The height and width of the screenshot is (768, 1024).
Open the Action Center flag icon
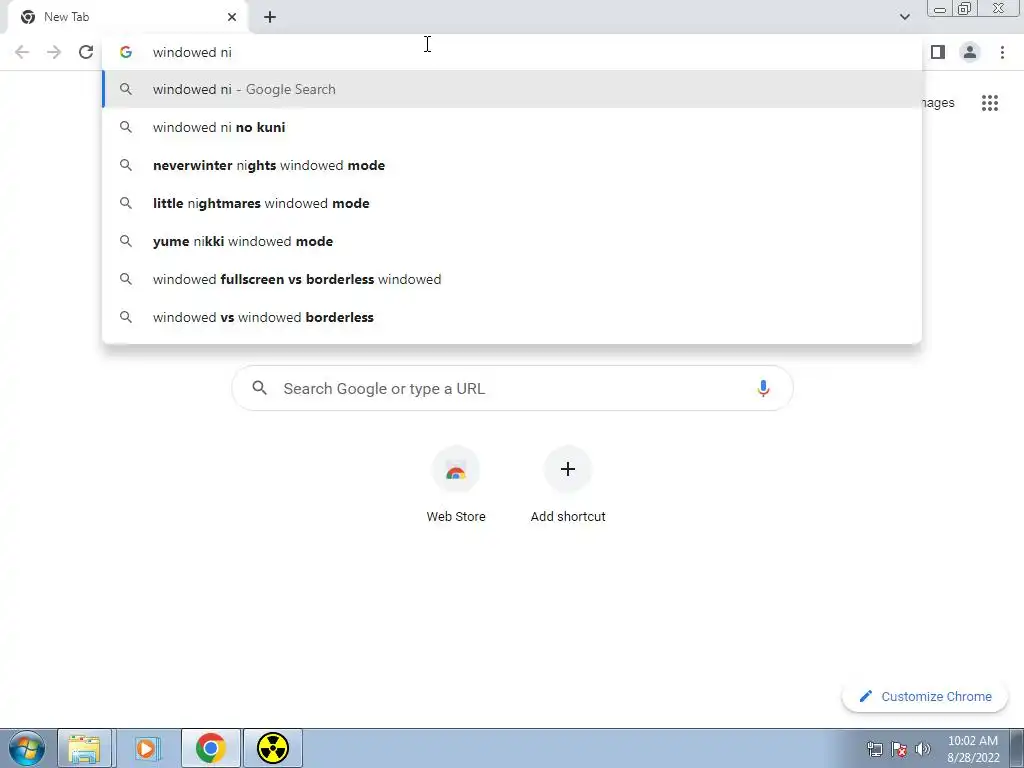(x=899, y=749)
